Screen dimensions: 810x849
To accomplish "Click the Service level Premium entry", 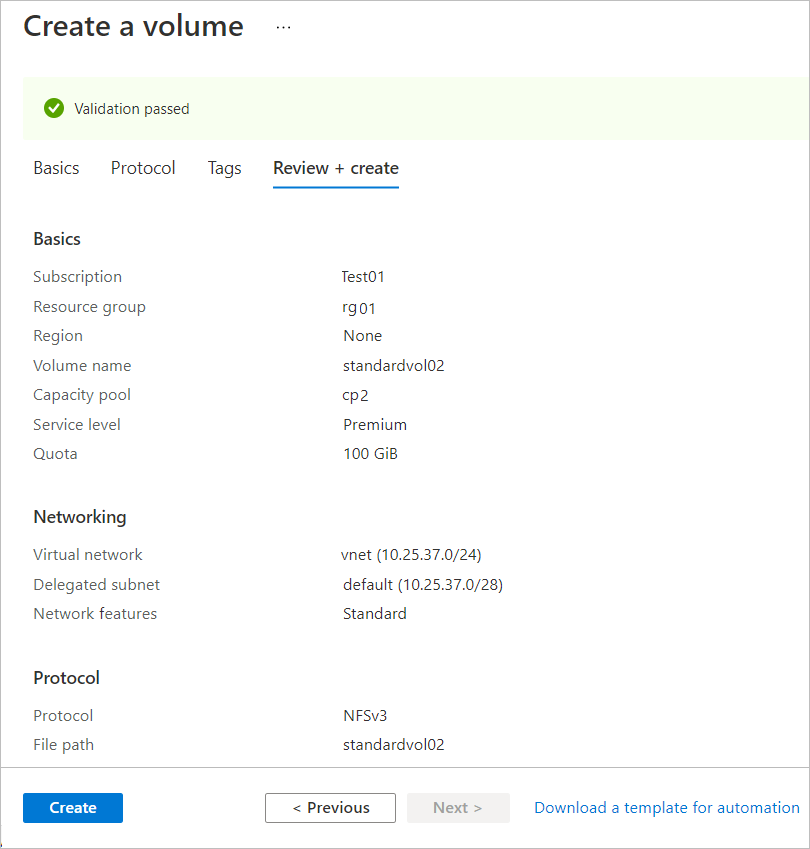I will coord(375,424).
